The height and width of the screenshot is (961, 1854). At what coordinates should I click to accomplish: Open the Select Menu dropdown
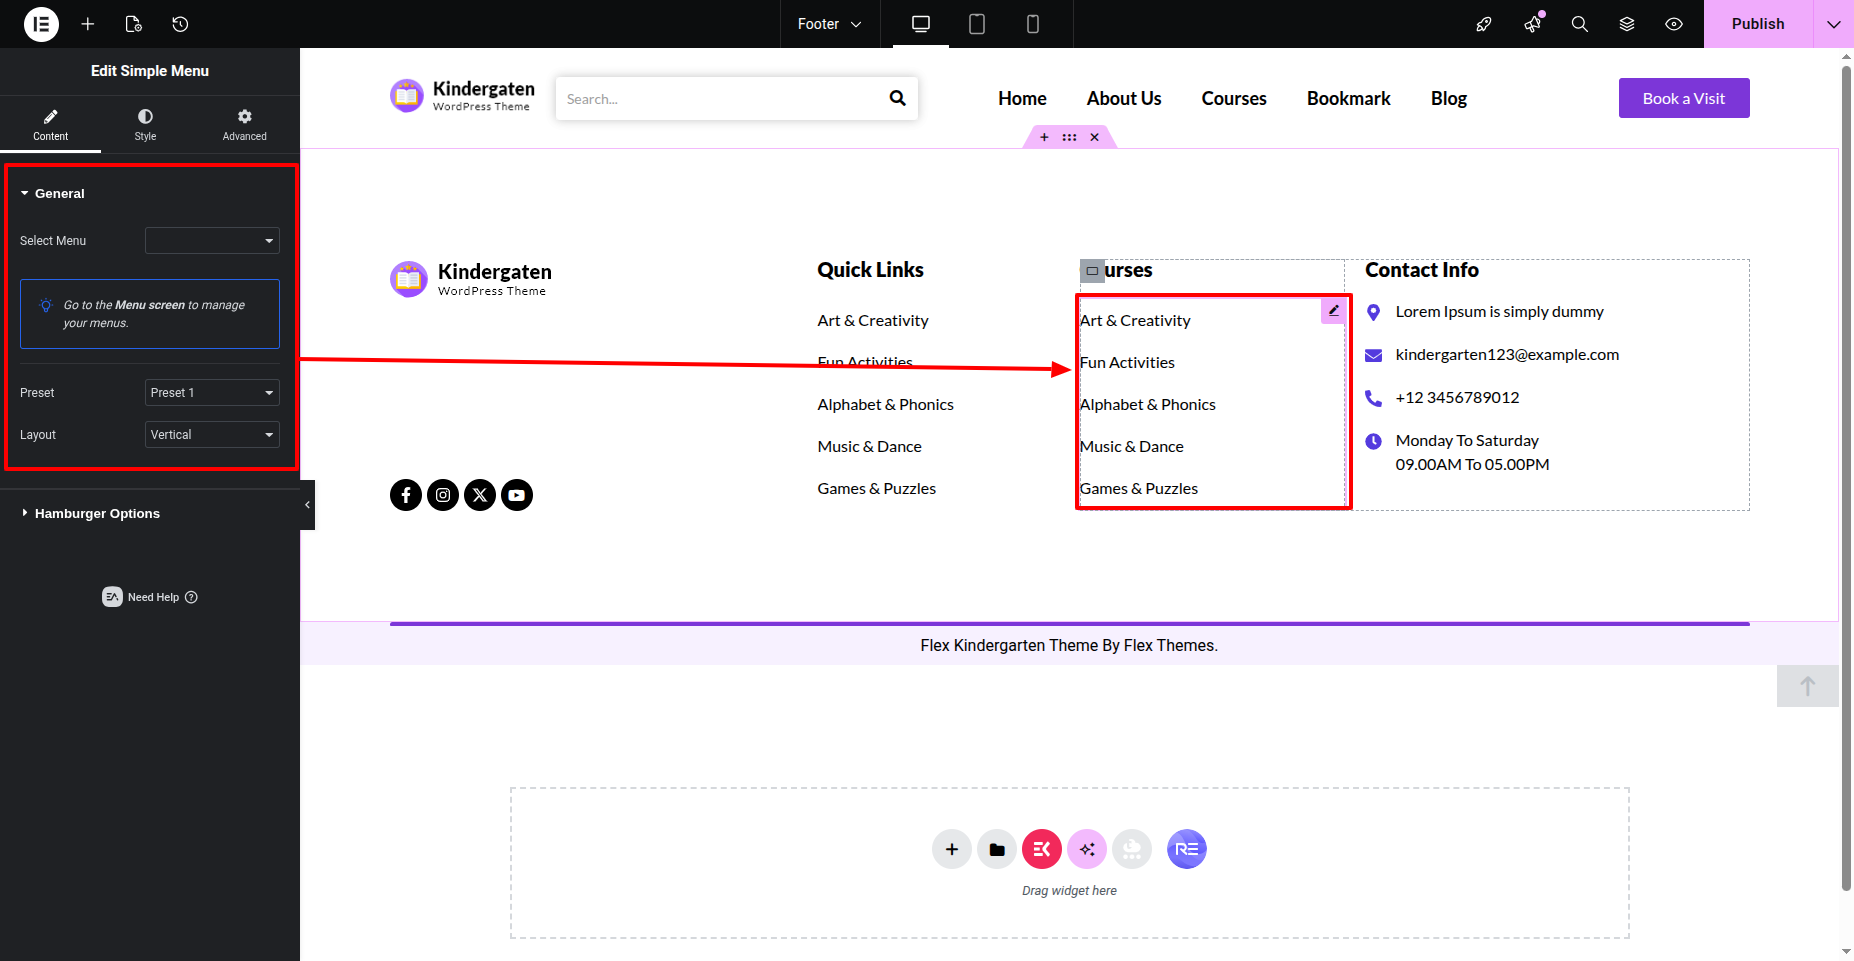(x=212, y=241)
